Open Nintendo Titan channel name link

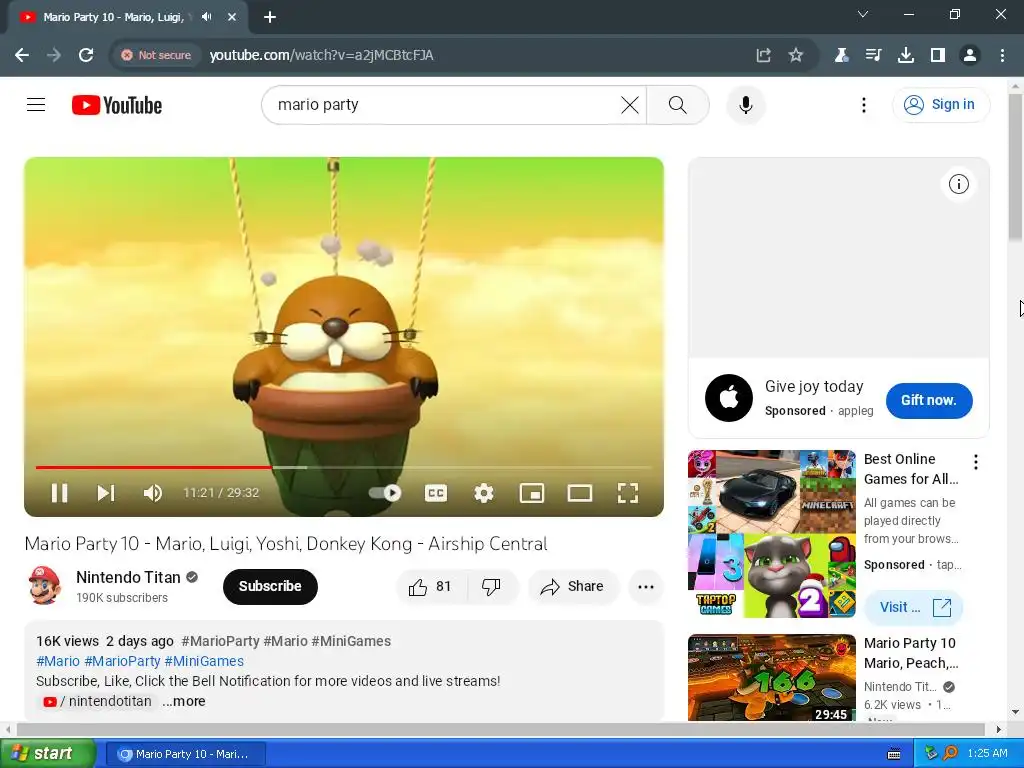128,577
